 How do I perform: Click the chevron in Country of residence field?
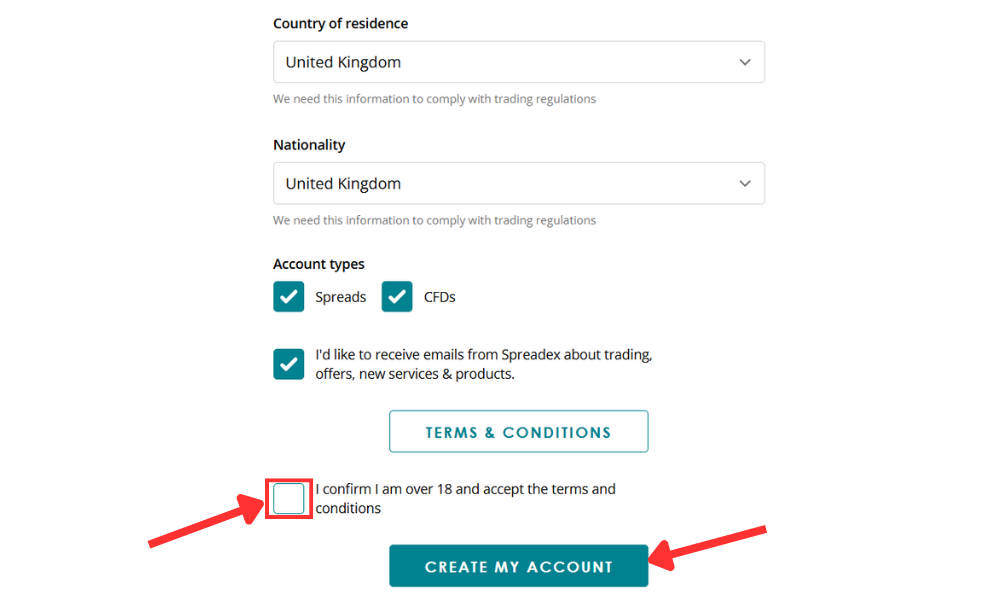coord(745,62)
